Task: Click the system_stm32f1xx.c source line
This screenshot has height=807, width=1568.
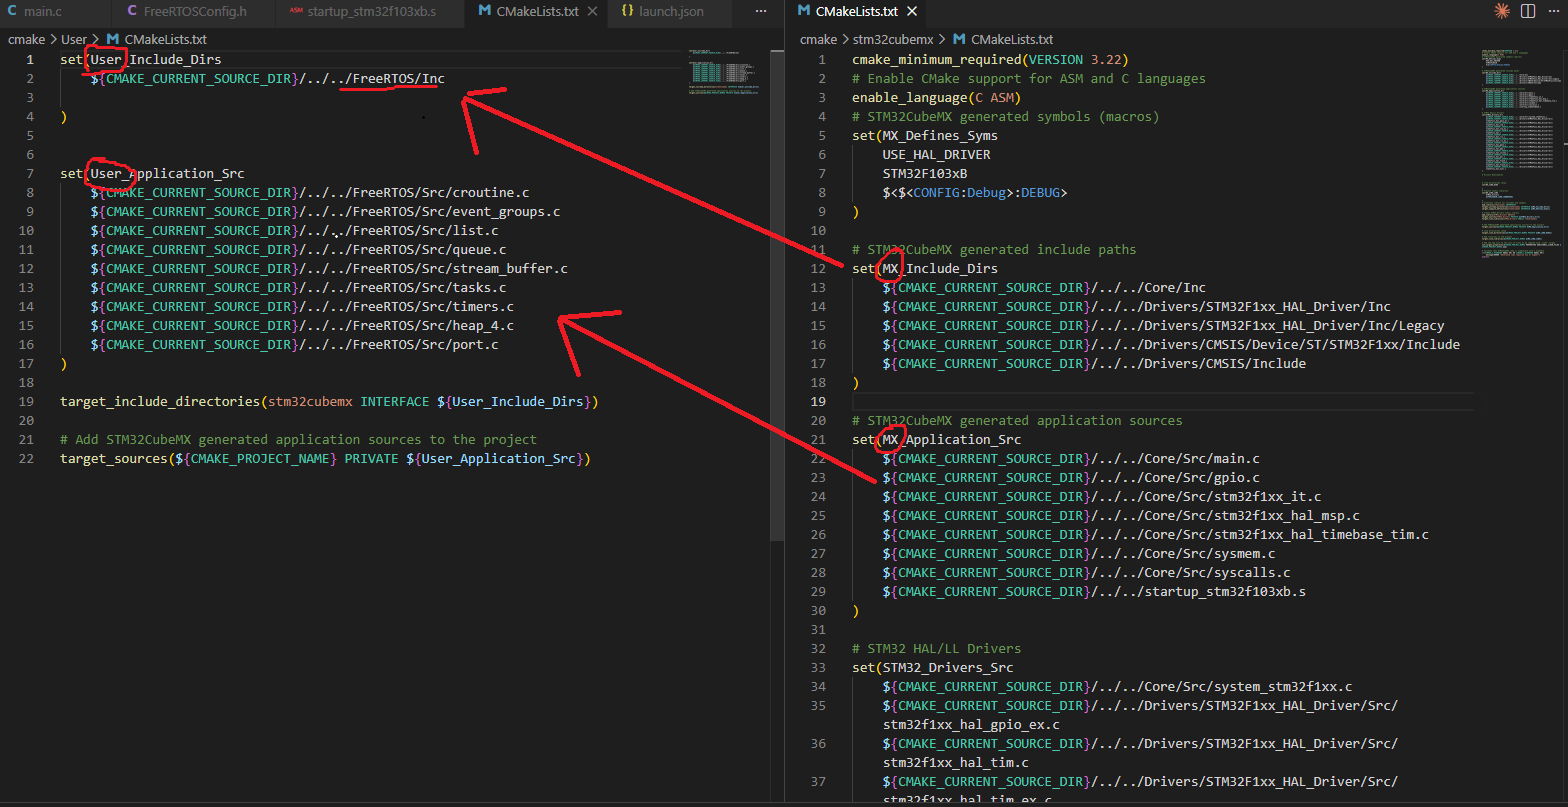Action: 1117,687
